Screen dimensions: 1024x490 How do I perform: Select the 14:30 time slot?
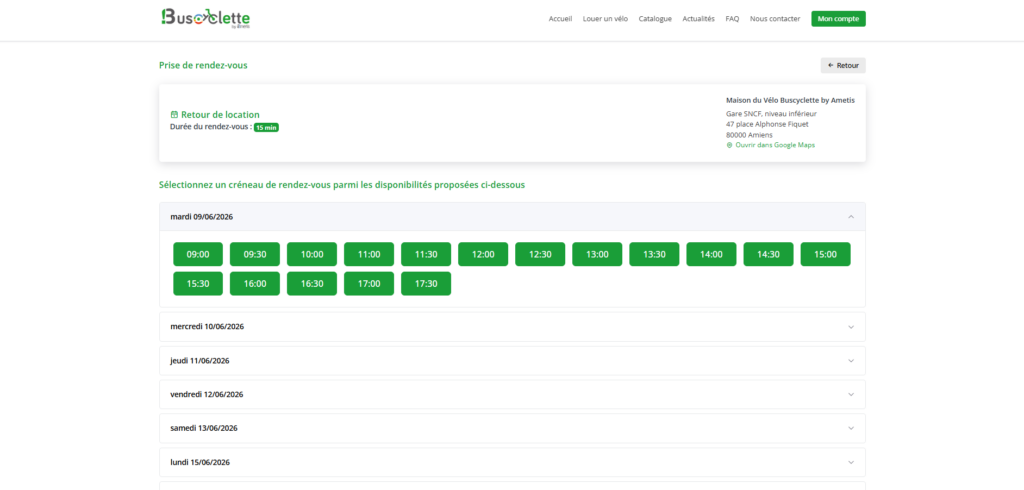tap(769, 254)
